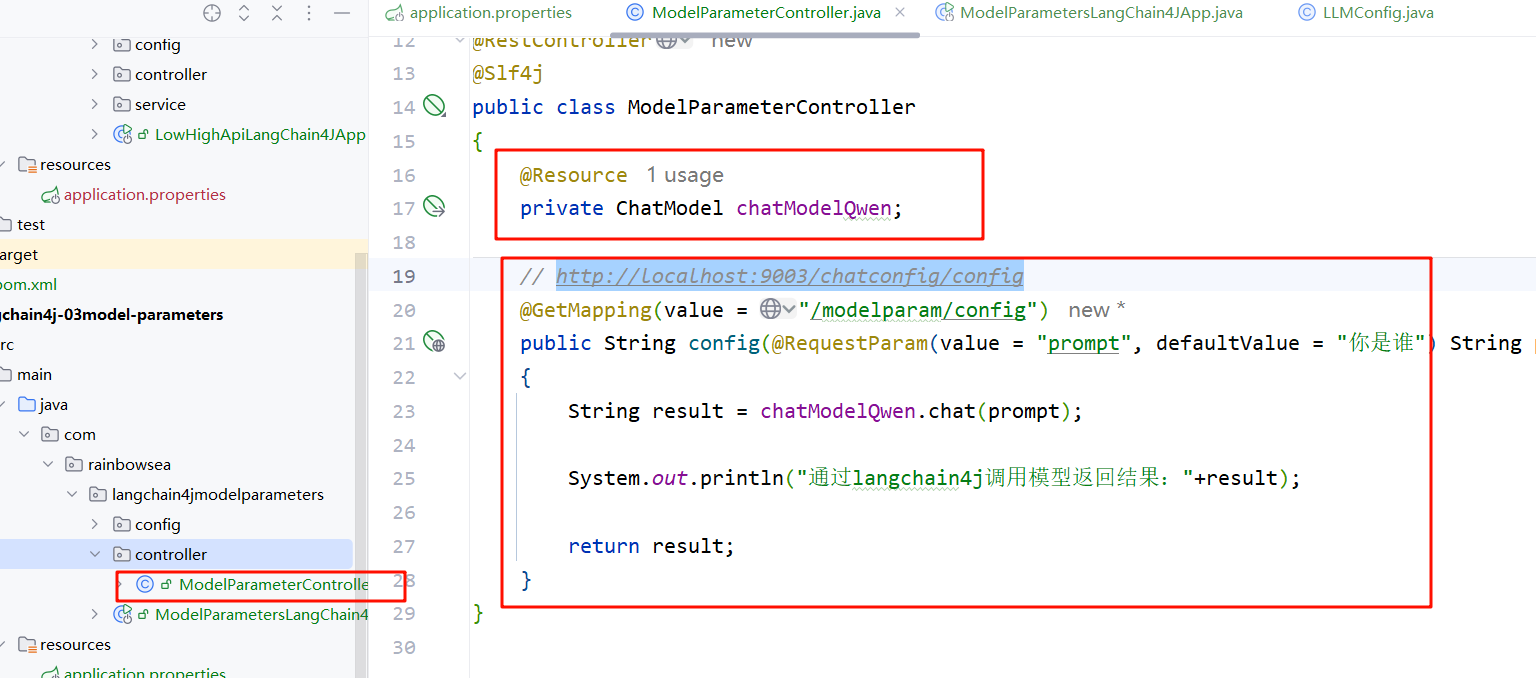This screenshot has width=1536, height=678.
Task: Select LowHighApiLangChain4JApp class in tree
Action: coord(260,134)
